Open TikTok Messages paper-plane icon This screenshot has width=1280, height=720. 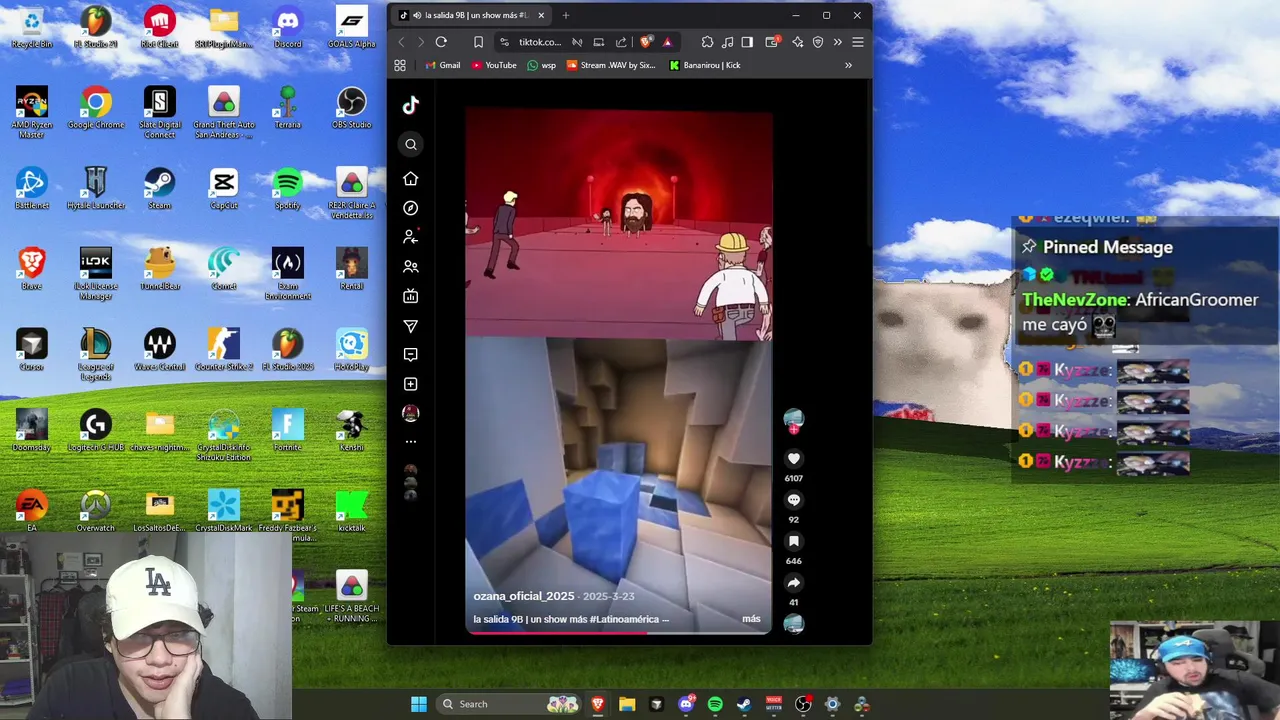(411, 326)
